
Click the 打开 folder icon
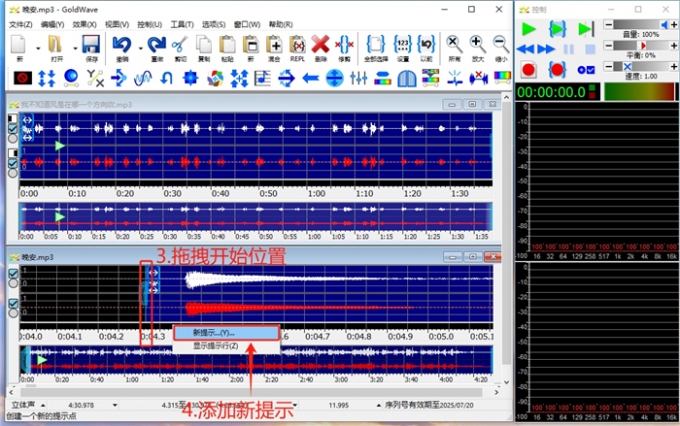pyautogui.click(x=56, y=45)
